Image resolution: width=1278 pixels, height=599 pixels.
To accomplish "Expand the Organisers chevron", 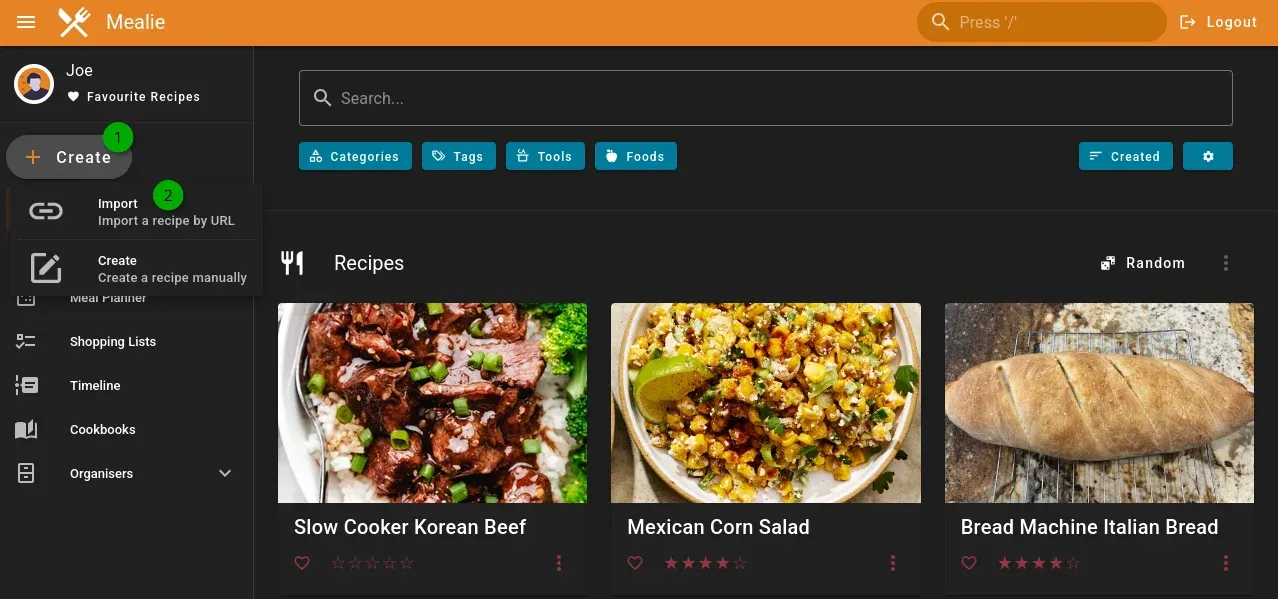I will [x=225, y=473].
